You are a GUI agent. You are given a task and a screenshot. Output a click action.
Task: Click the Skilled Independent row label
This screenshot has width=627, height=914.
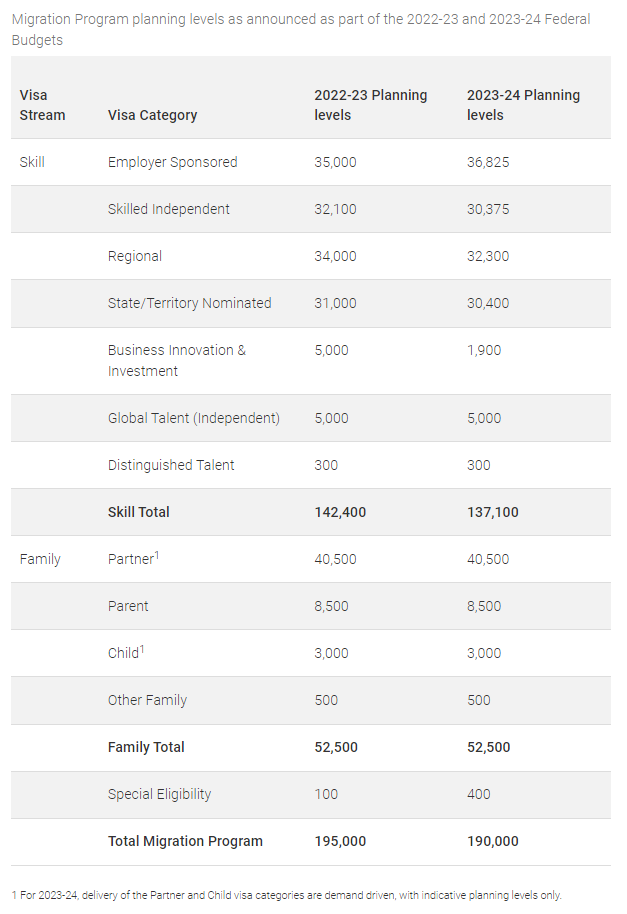[x=168, y=209]
